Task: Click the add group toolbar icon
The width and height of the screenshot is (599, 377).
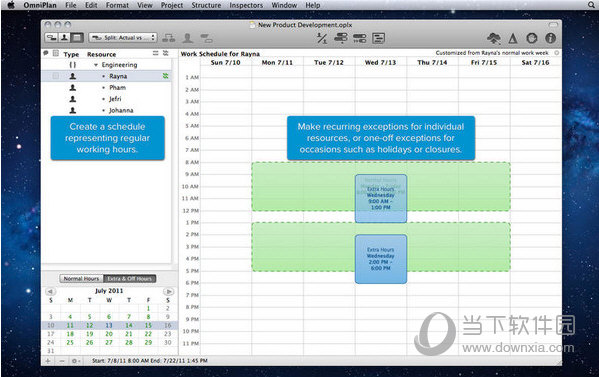Action: tap(168, 38)
